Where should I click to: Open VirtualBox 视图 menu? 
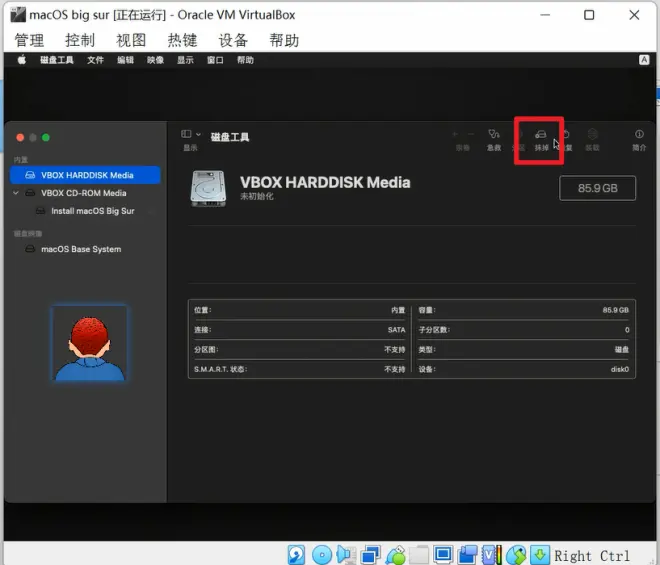[x=131, y=40]
